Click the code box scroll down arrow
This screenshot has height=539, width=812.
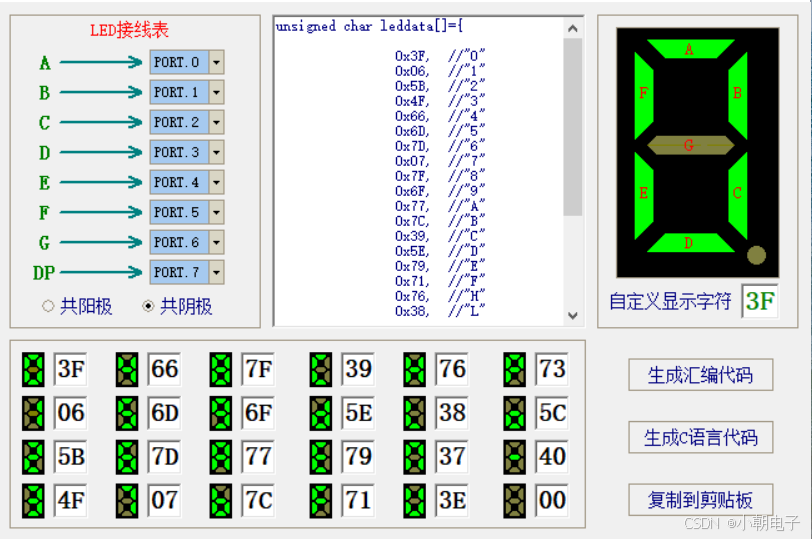coord(573,315)
